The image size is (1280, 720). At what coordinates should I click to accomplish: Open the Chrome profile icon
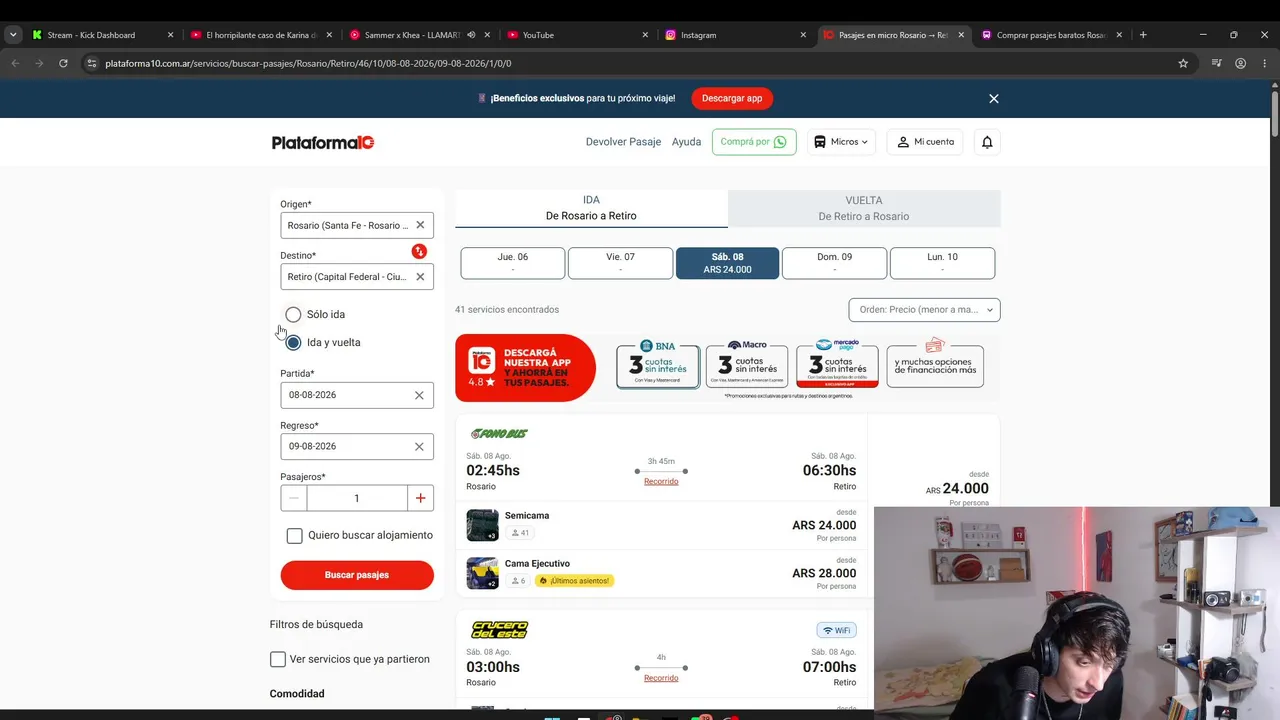point(1241,63)
